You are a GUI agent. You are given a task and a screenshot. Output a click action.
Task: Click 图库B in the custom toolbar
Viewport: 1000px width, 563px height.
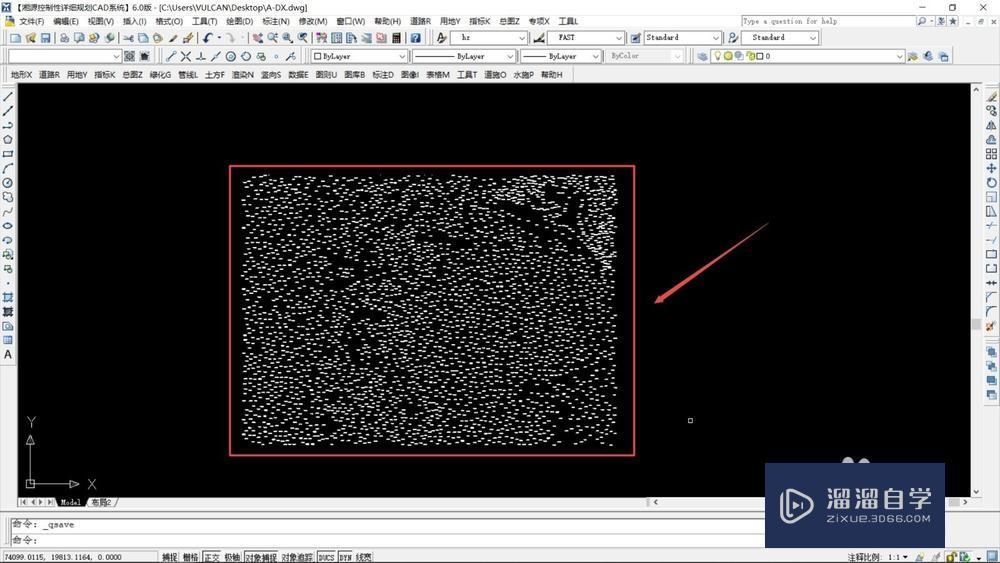click(355, 75)
